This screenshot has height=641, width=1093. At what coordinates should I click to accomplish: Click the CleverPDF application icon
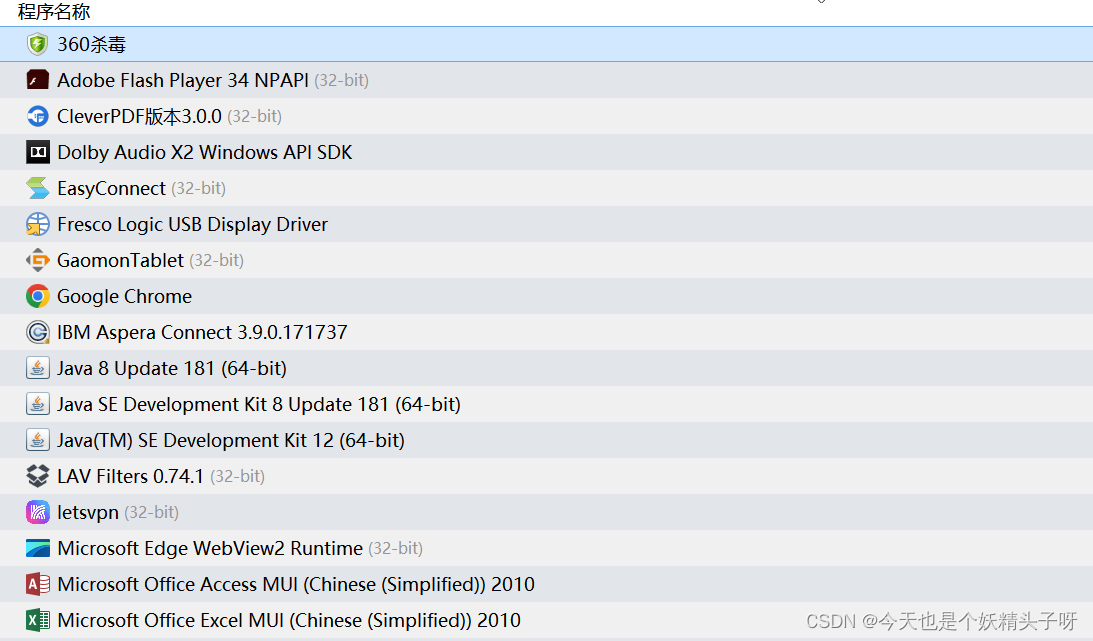38,116
